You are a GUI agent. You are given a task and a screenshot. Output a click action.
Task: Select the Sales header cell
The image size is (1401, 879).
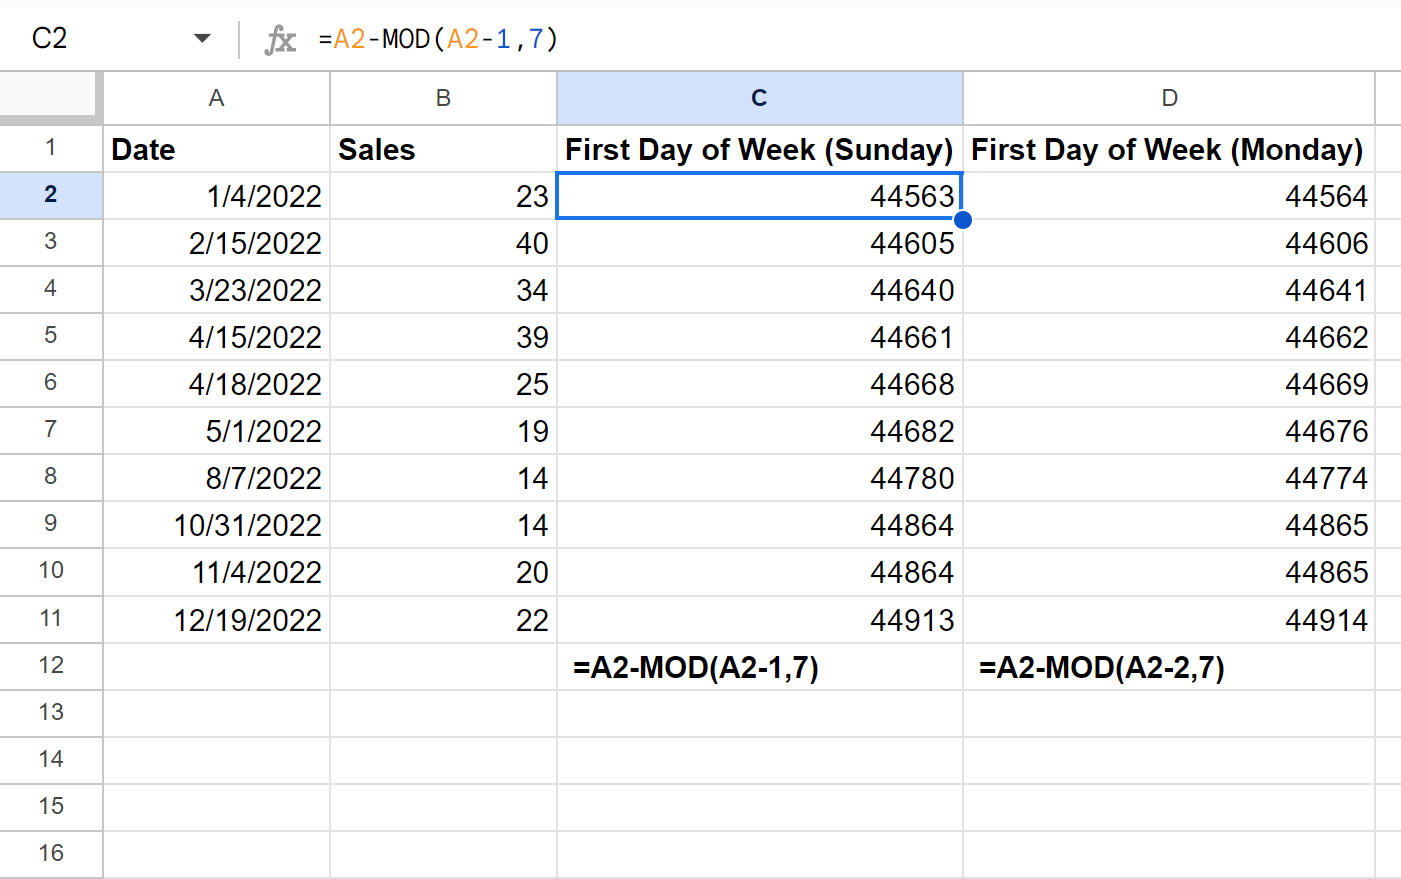click(x=443, y=149)
